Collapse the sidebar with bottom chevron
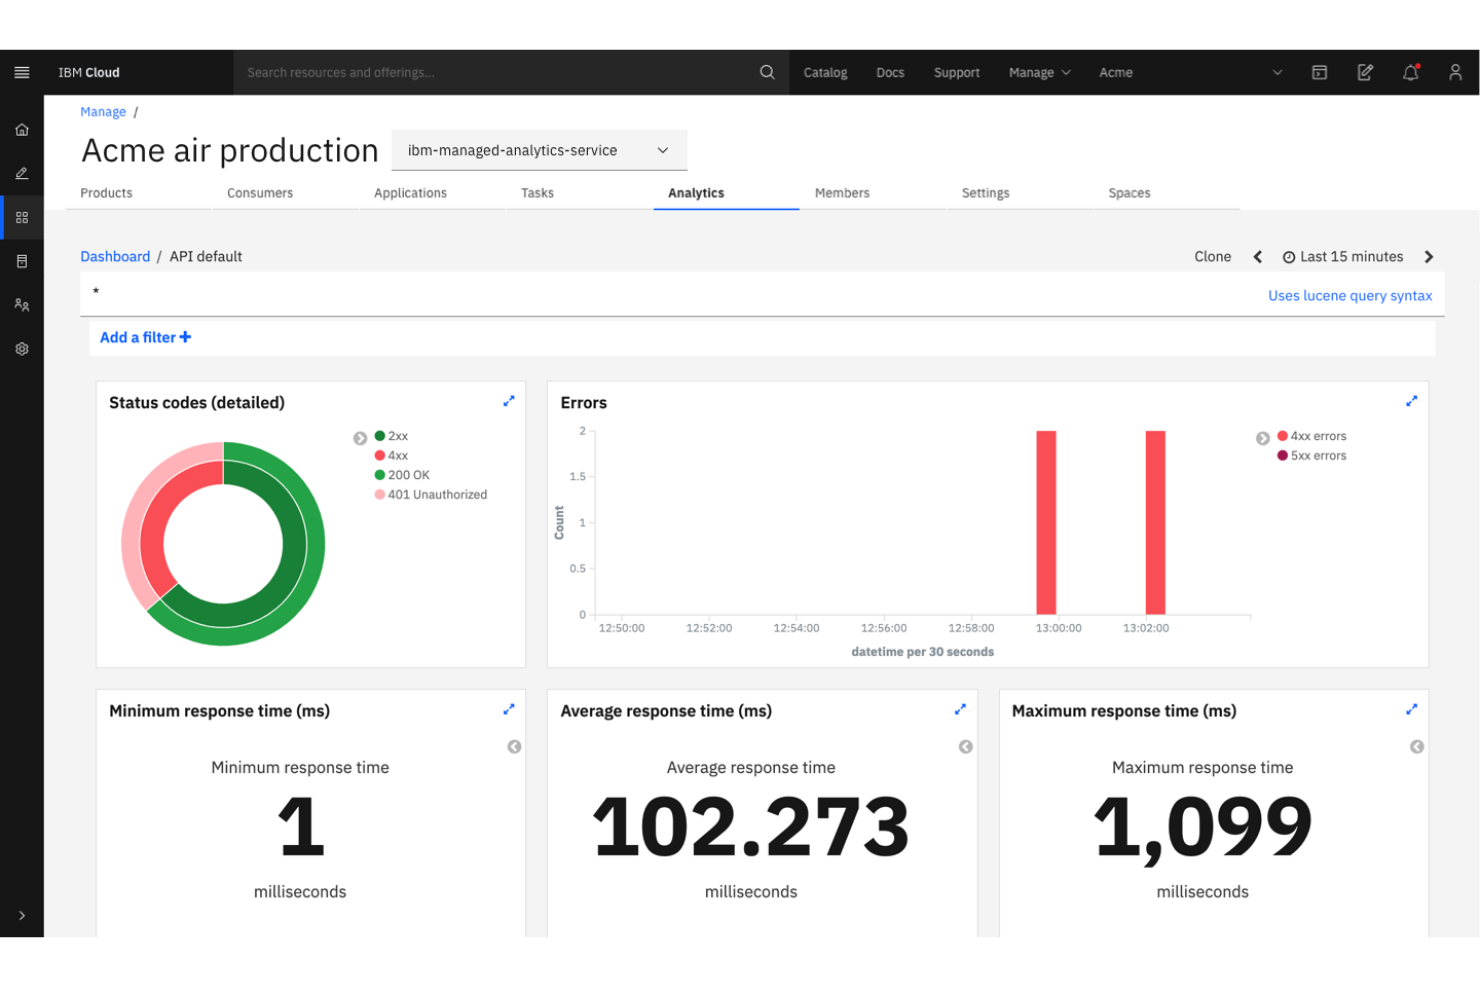1480x987 pixels. (x=21, y=915)
